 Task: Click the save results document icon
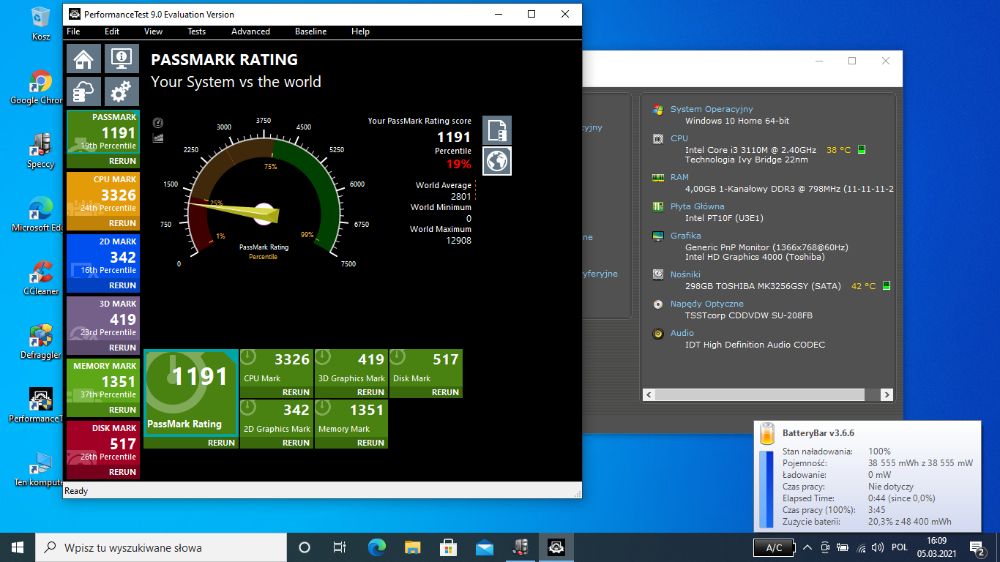(497, 130)
